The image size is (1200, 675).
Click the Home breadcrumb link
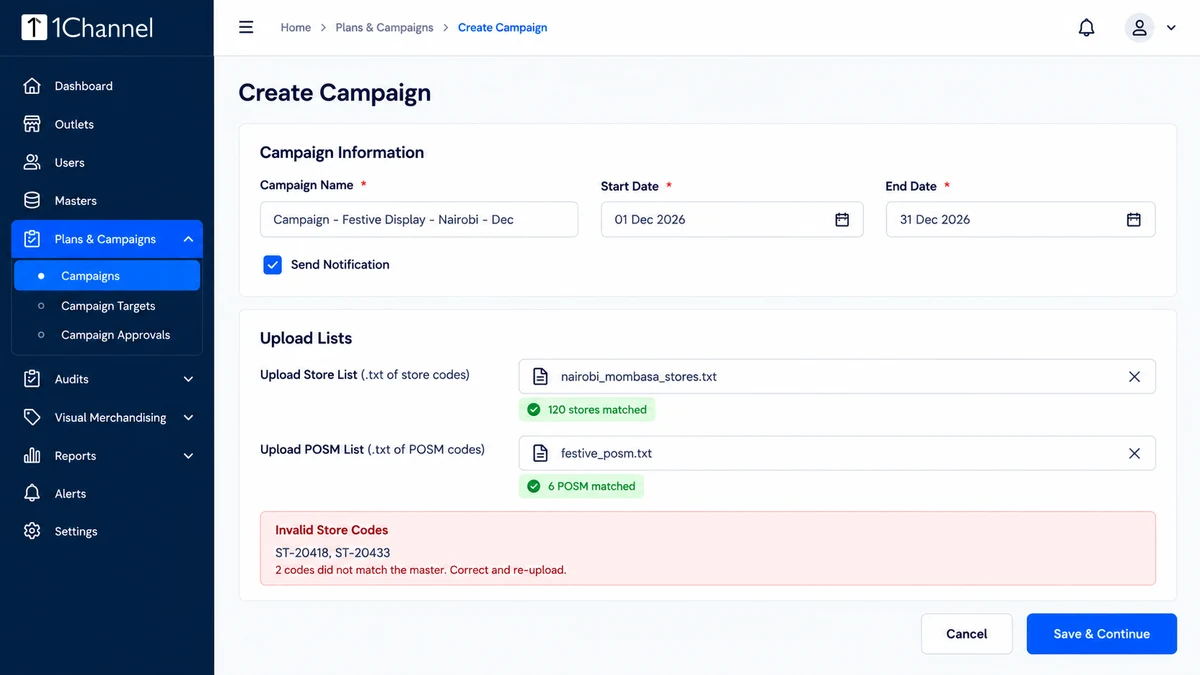point(295,28)
